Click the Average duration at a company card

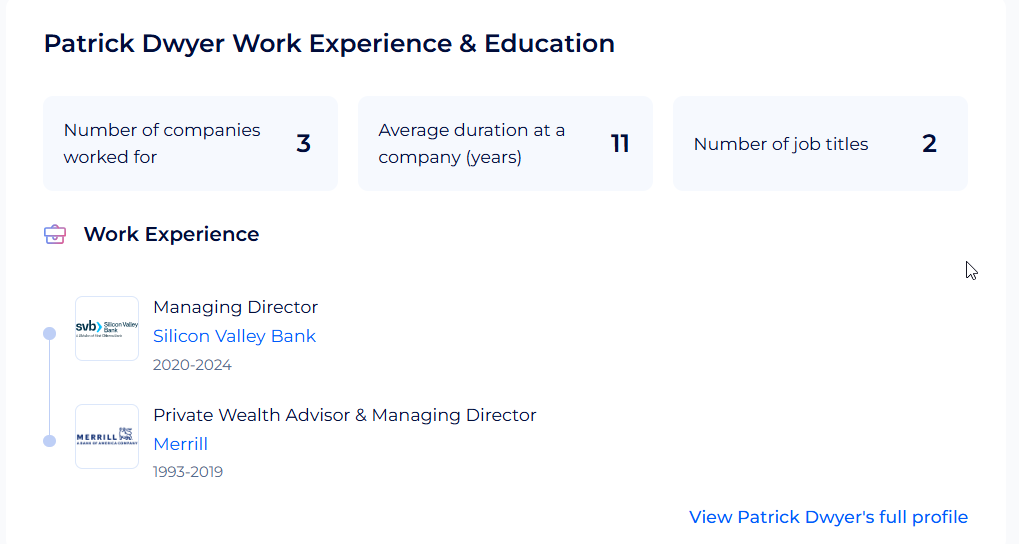(505, 144)
